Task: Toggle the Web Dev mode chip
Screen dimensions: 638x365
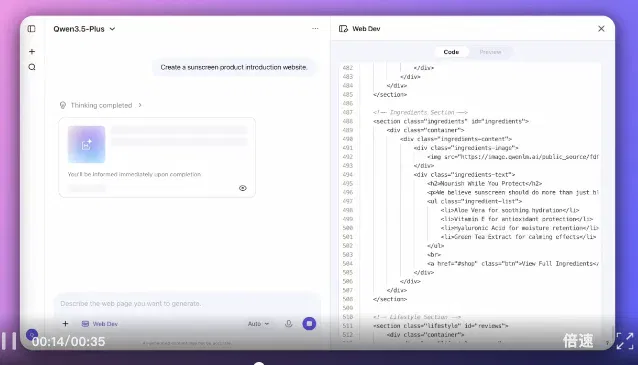Action: pyautogui.click(x=100, y=324)
